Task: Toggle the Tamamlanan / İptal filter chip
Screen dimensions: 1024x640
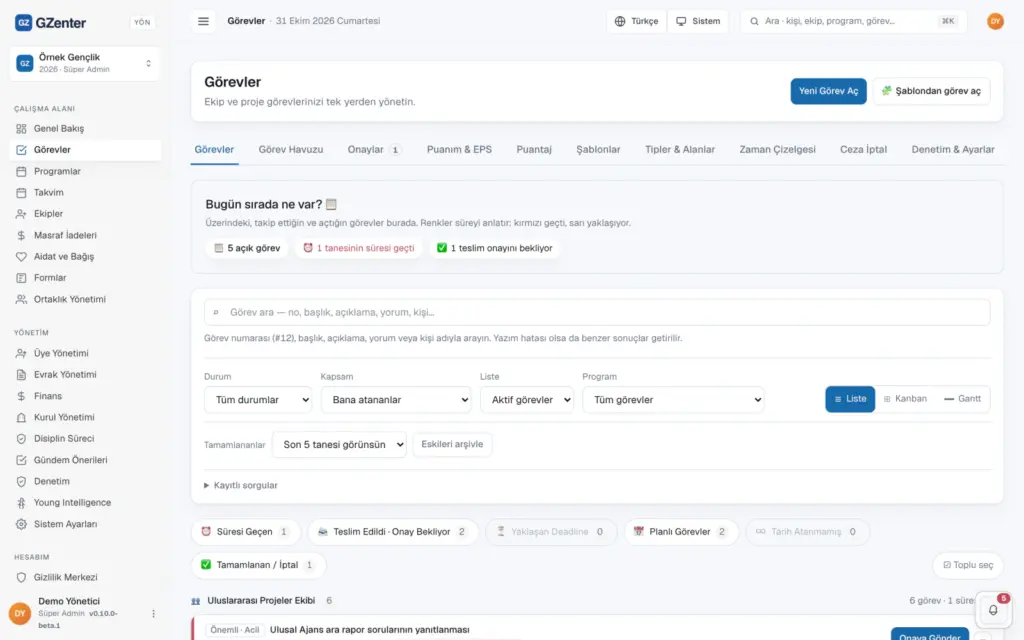Action: pos(258,565)
